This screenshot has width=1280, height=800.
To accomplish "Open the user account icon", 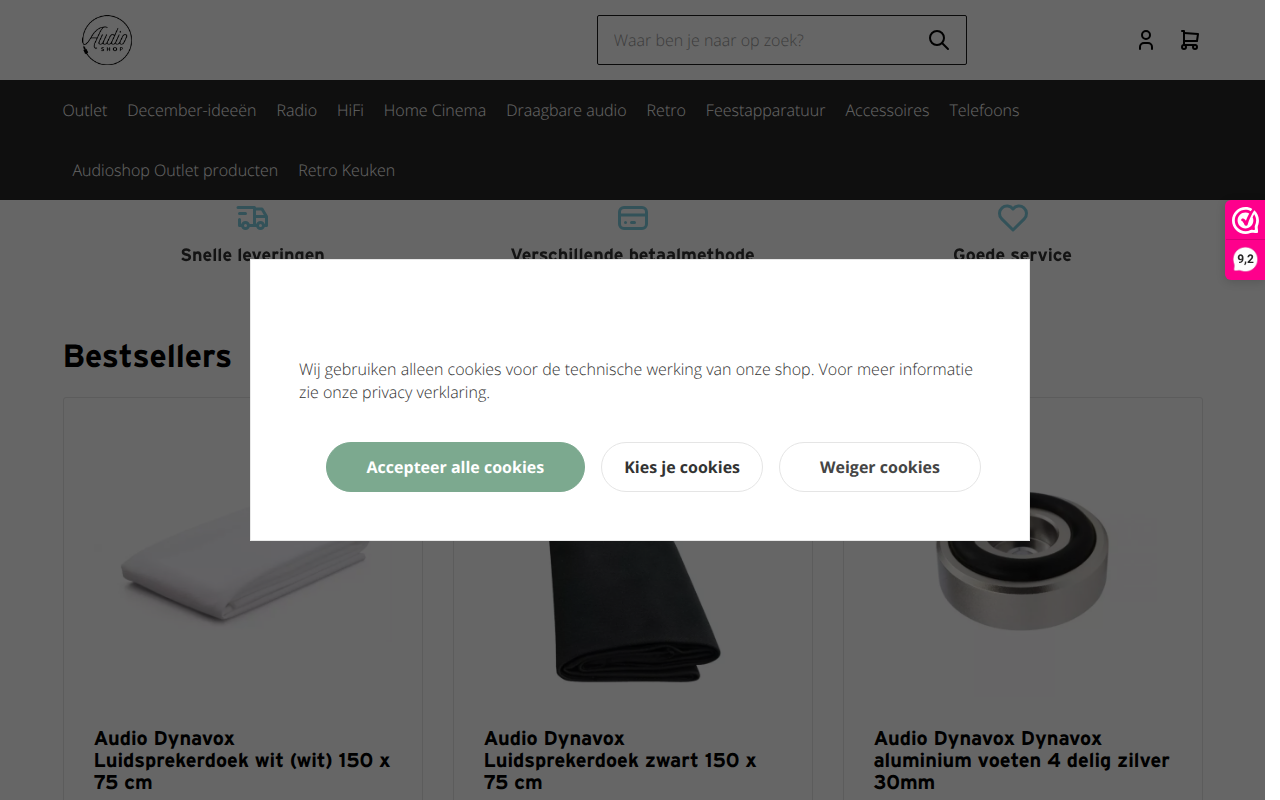I will point(1146,40).
